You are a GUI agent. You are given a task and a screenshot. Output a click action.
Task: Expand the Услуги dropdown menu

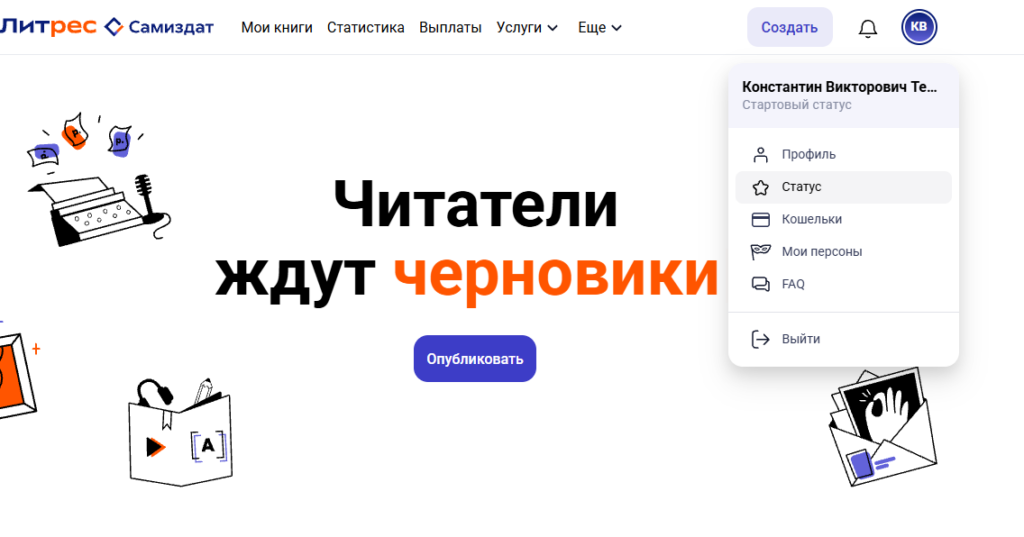click(x=526, y=28)
